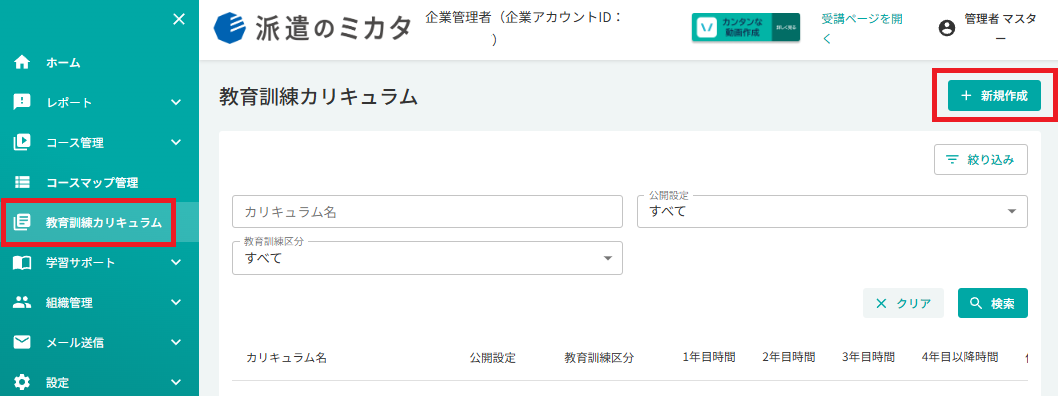Click the 教育訓練カリキュラム page heading
The width and height of the screenshot is (1058, 396).
pyautogui.click(x=318, y=97)
